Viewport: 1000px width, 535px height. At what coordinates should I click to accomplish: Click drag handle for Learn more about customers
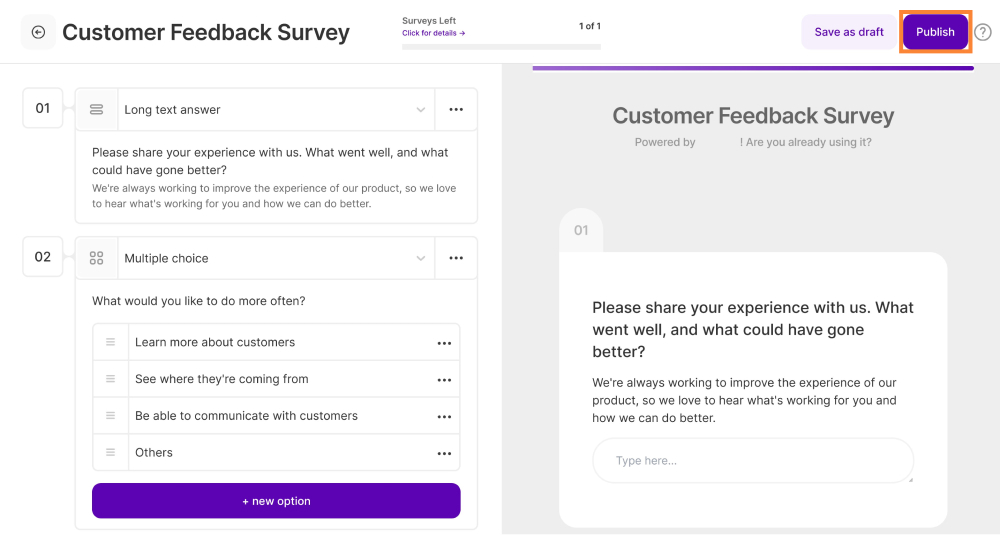click(x=111, y=342)
